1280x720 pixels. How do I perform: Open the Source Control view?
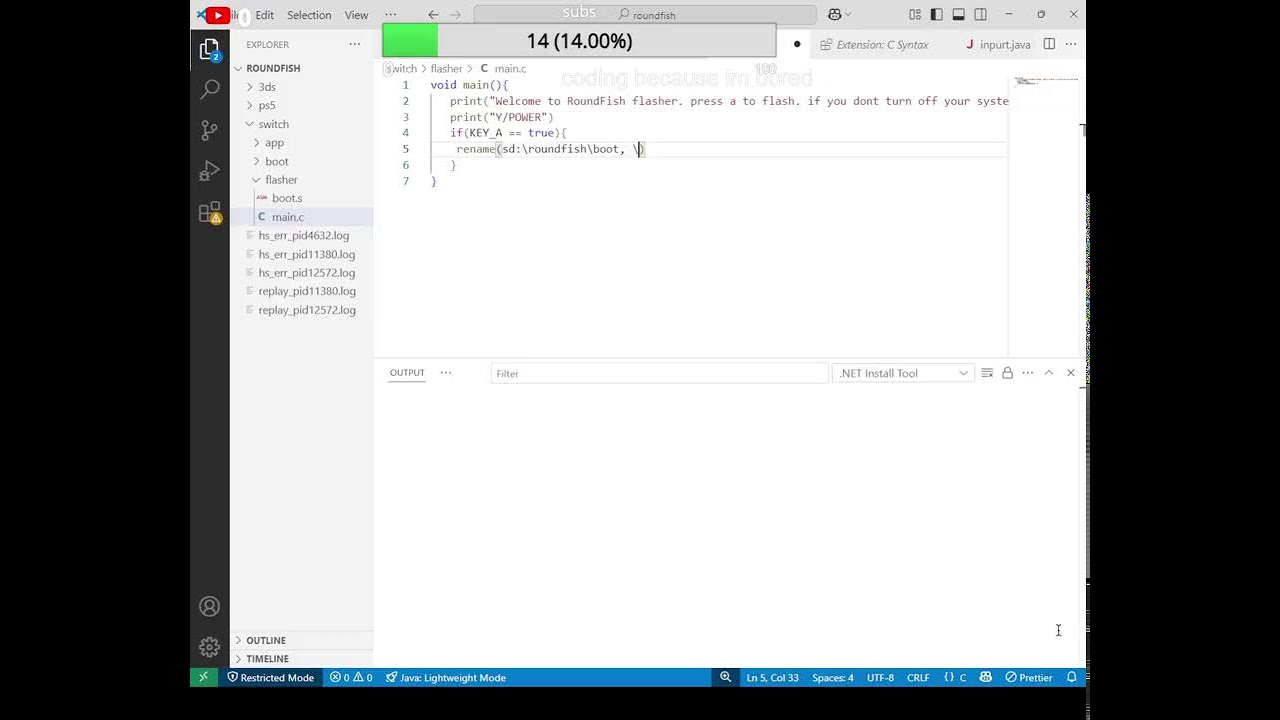209,130
